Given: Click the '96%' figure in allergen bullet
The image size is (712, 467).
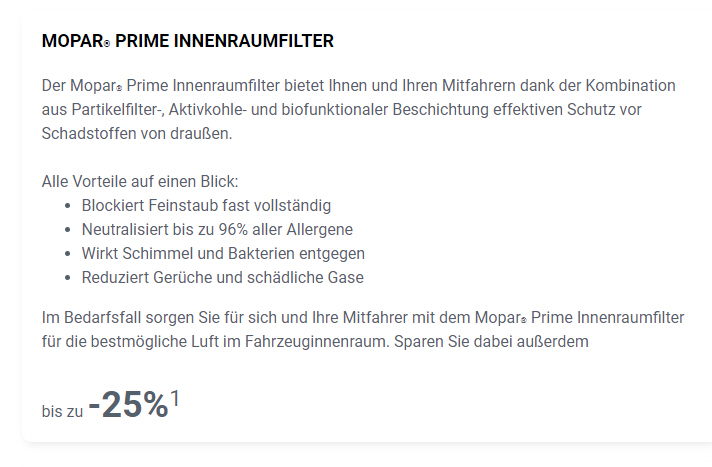Looking at the screenshot, I should point(233,229).
